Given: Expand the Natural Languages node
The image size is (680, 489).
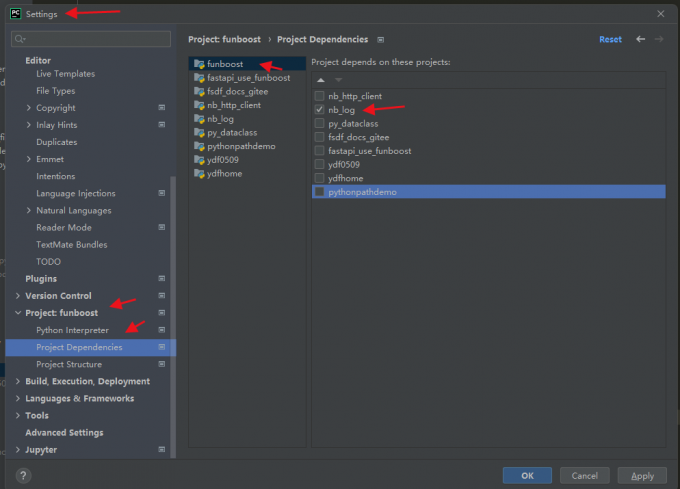Looking at the screenshot, I should click(x=29, y=210).
